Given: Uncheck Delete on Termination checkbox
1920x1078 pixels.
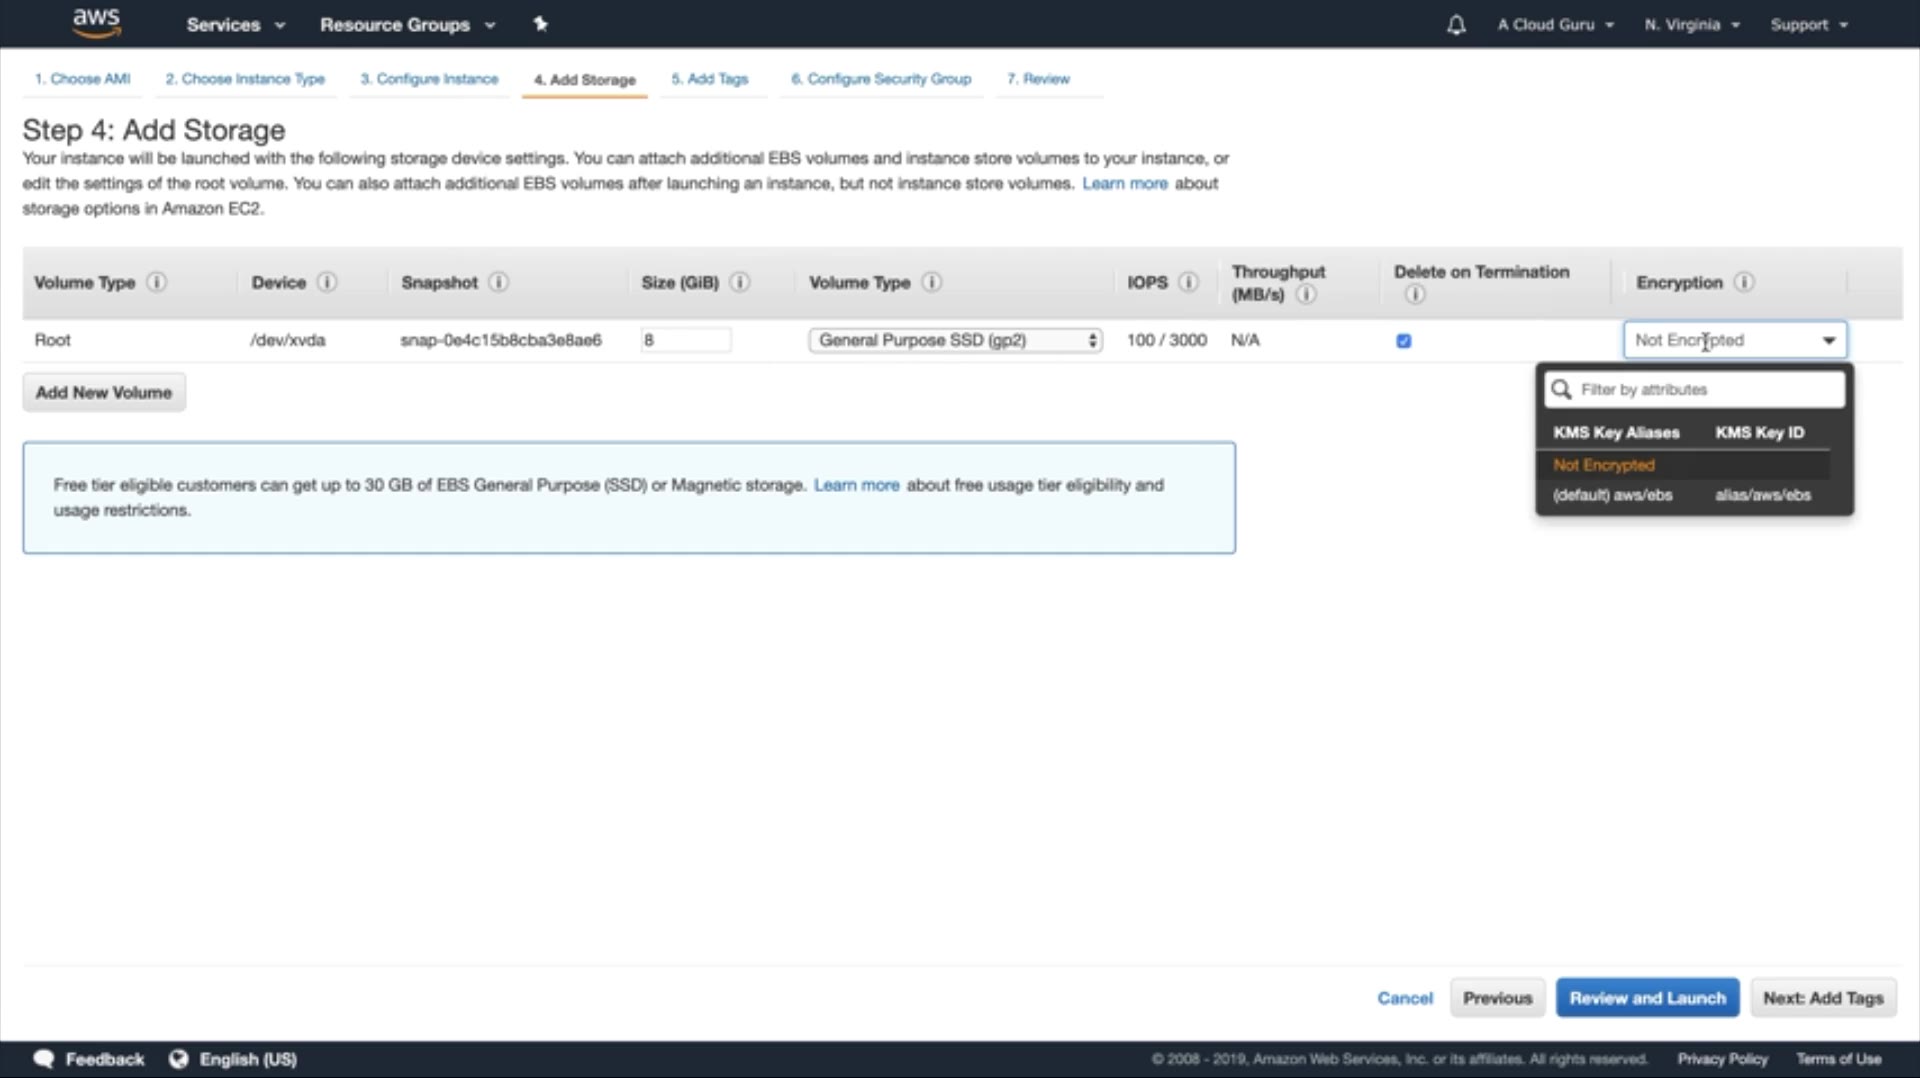Looking at the screenshot, I should tap(1404, 341).
